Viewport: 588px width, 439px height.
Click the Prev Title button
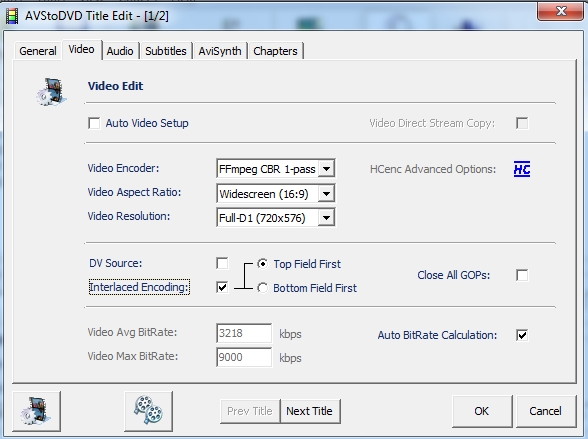pyautogui.click(x=250, y=411)
